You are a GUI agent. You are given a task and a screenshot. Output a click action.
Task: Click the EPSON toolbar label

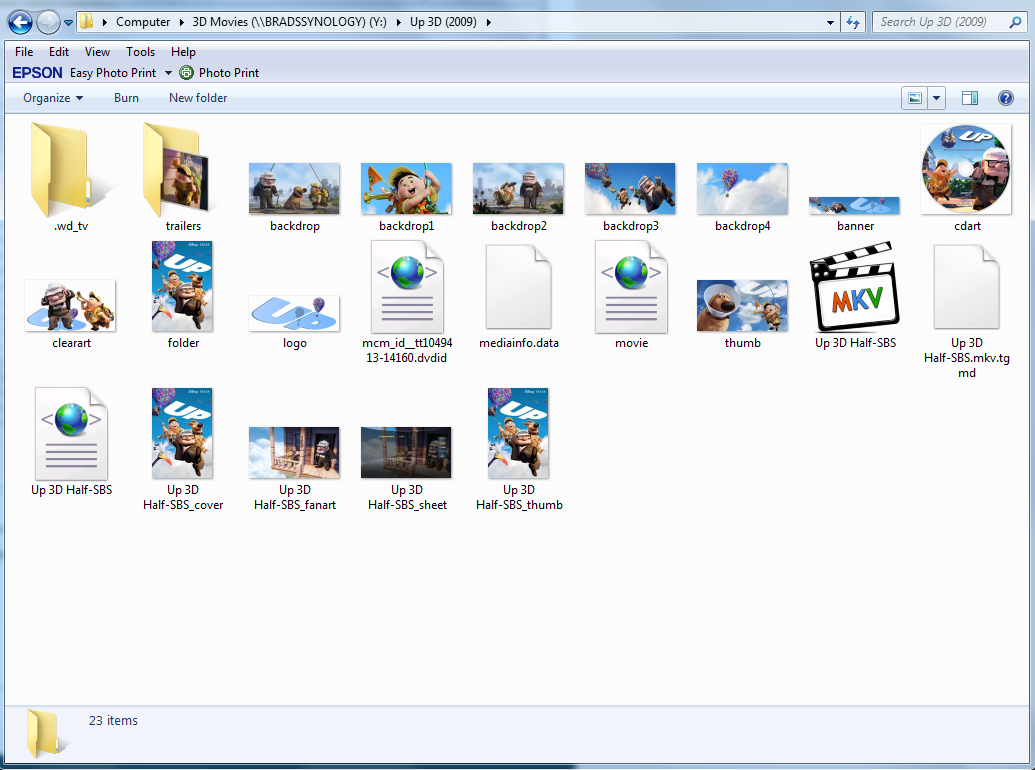pos(37,73)
